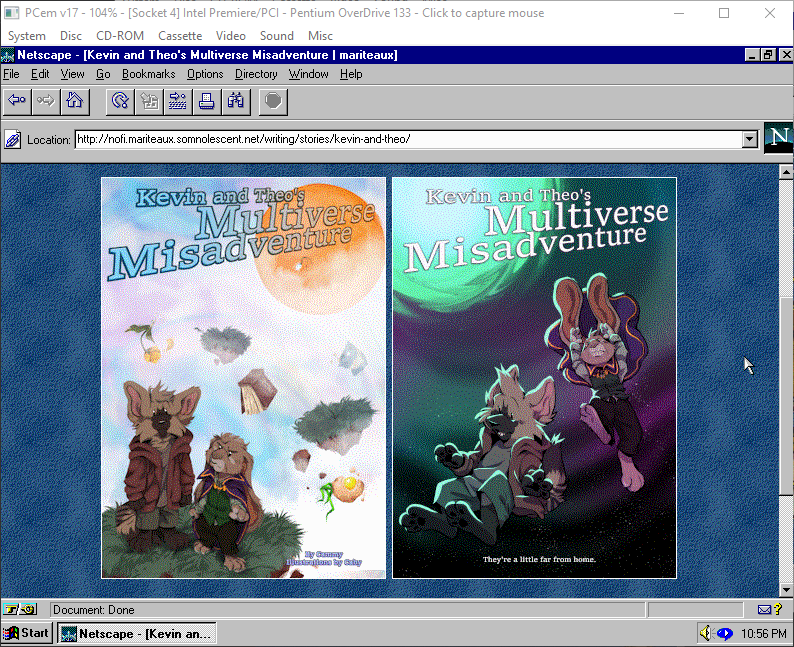Click the Back navigation arrow button
The image size is (794, 647).
[x=17, y=100]
